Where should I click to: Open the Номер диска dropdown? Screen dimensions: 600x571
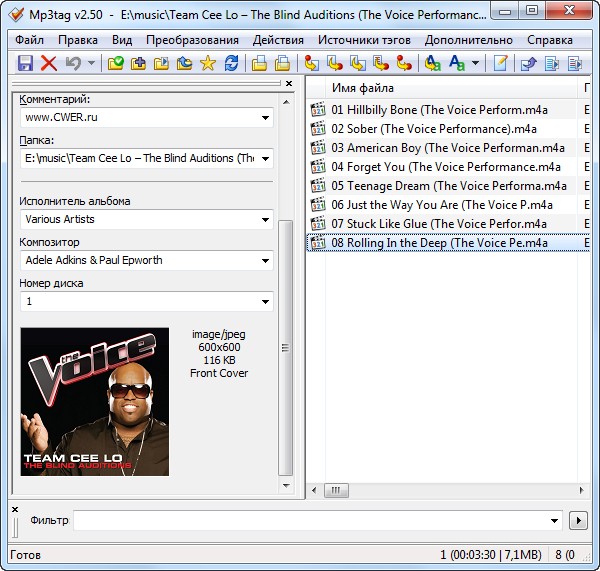pyautogui.click(x=265, y=301)
